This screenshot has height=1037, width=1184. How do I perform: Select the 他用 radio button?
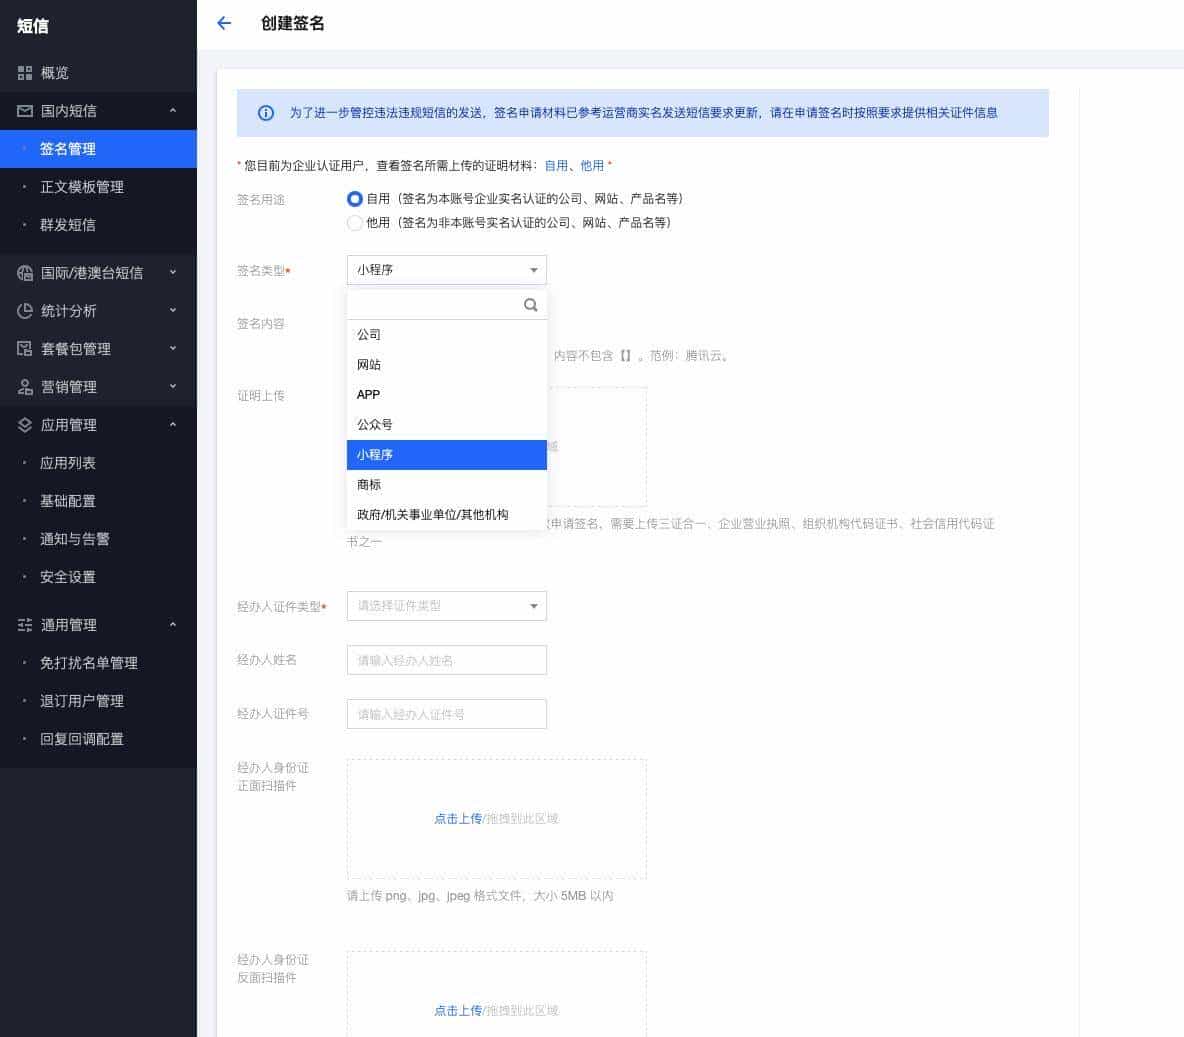[x=355, y=223]
